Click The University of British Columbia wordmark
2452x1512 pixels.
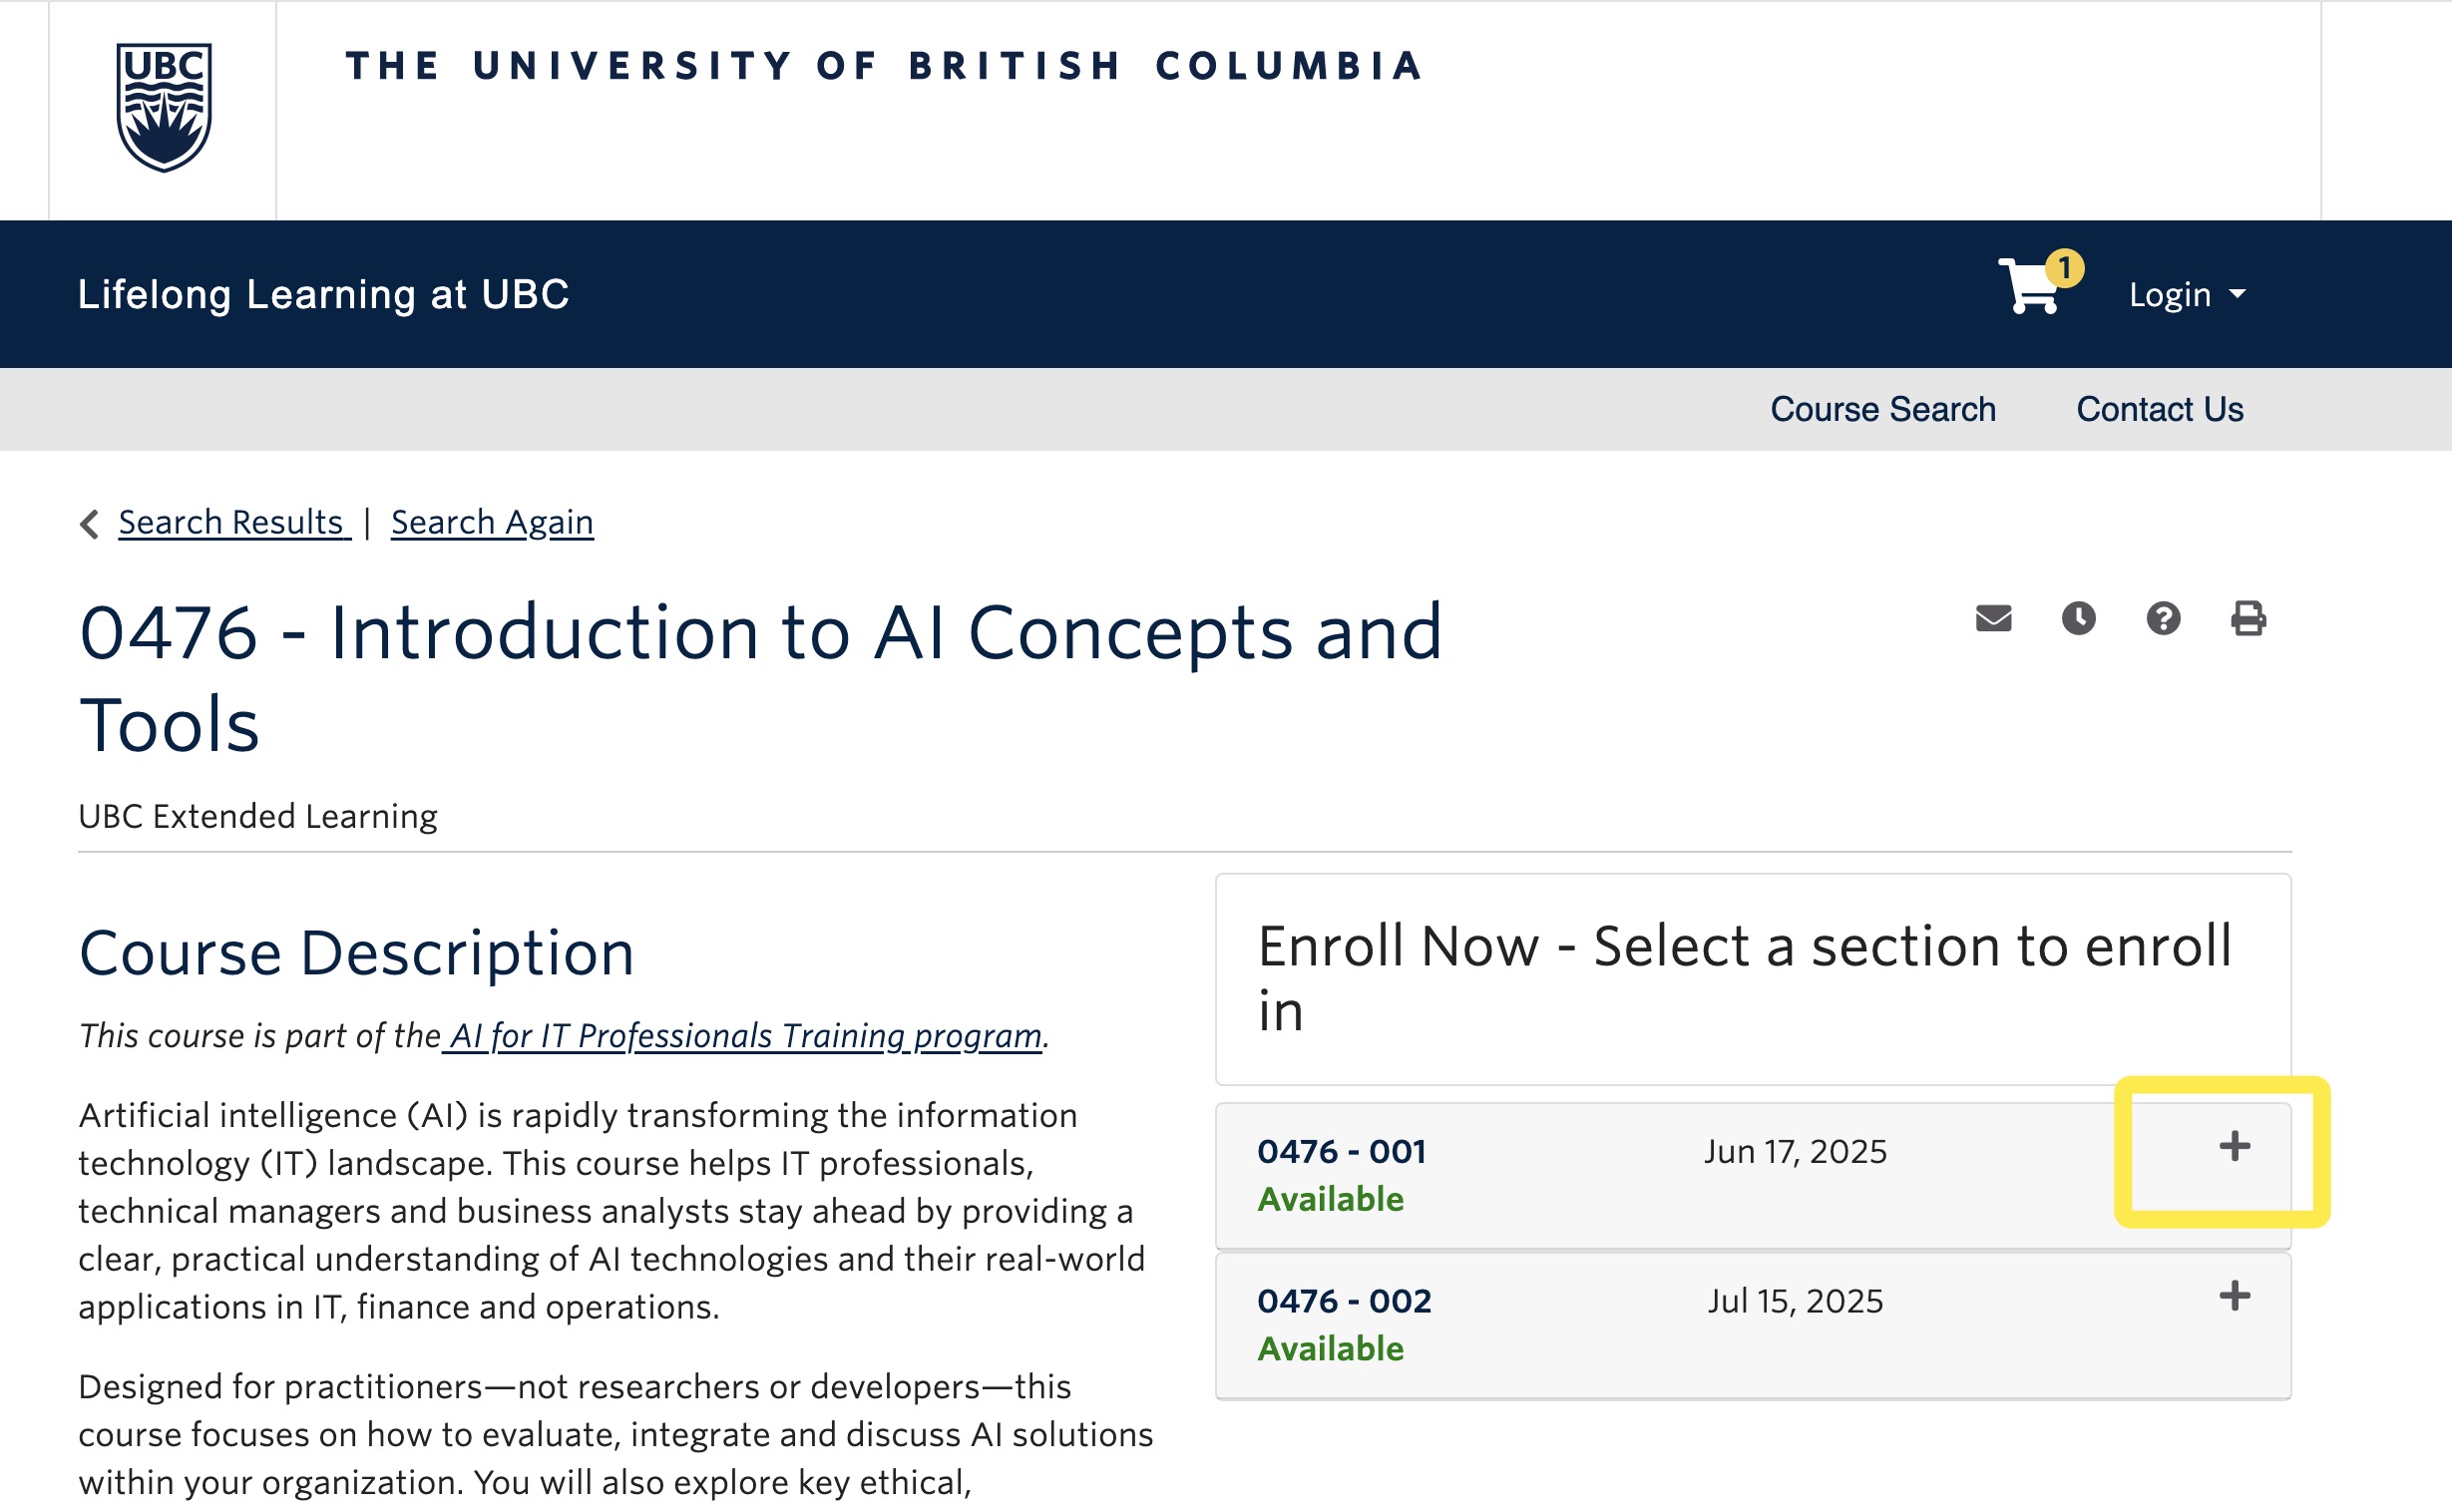click(884, 66)
